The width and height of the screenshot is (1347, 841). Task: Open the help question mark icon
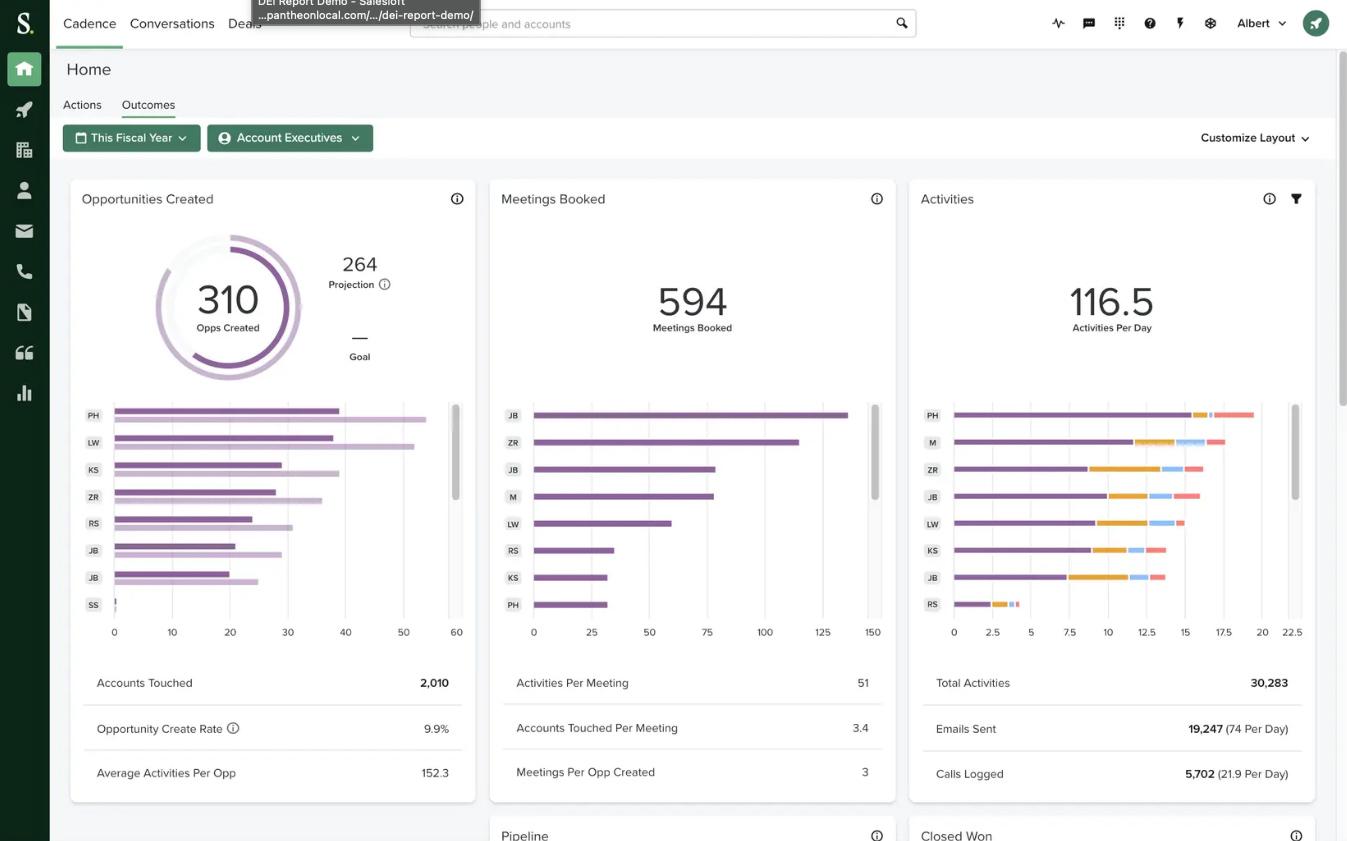[1150, 23]
